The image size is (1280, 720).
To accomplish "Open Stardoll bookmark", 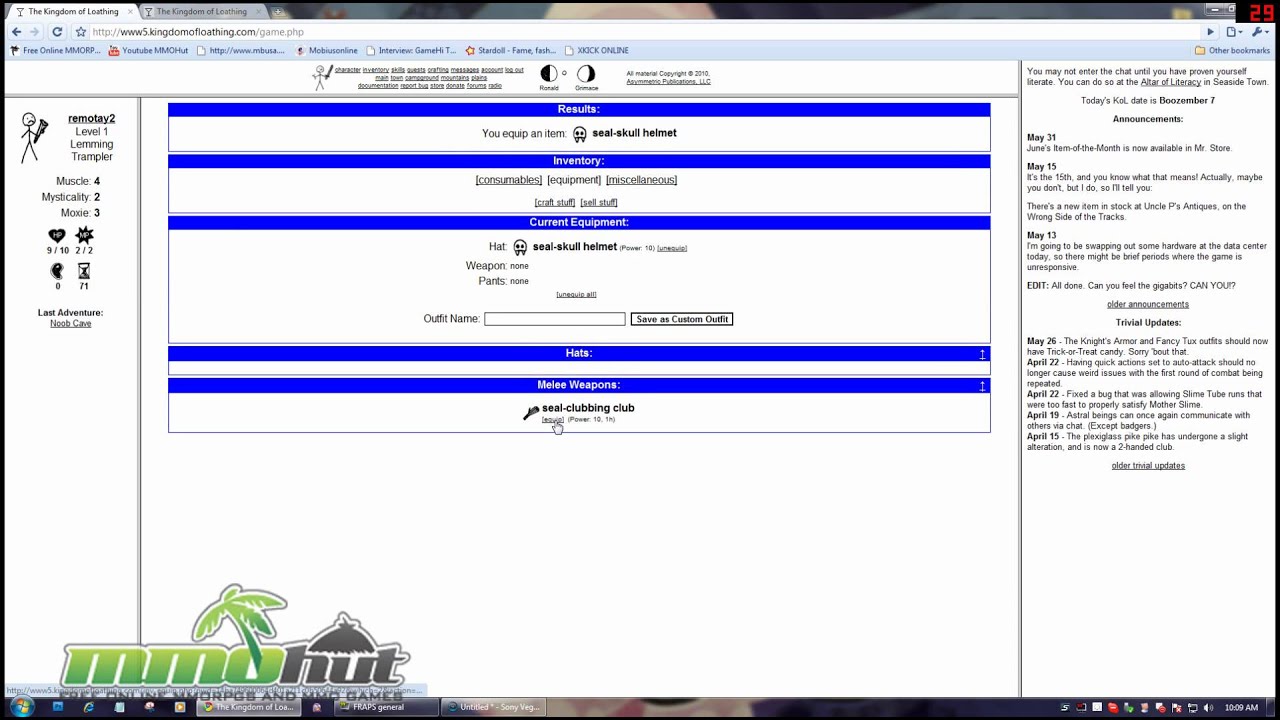I will pyautogui.click(x=510, y=50).
